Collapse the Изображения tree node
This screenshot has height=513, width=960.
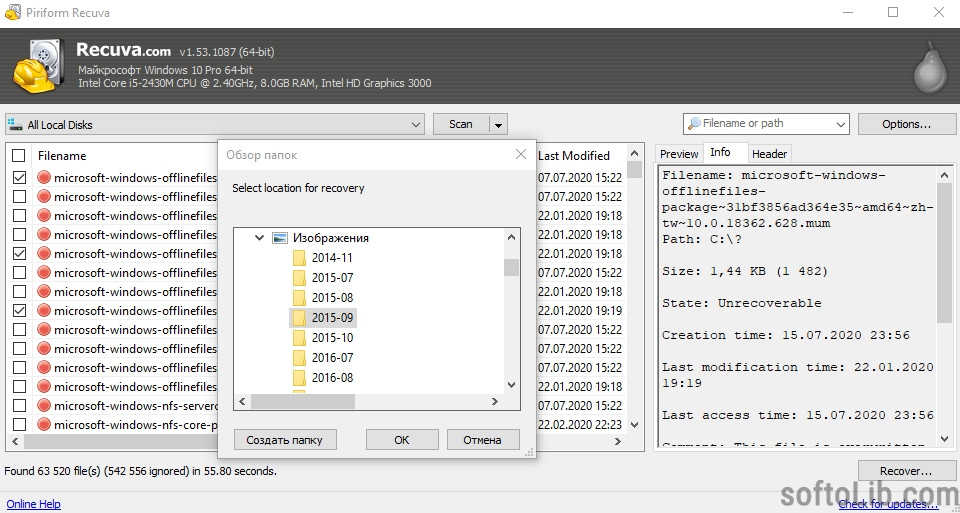[259, 238]
